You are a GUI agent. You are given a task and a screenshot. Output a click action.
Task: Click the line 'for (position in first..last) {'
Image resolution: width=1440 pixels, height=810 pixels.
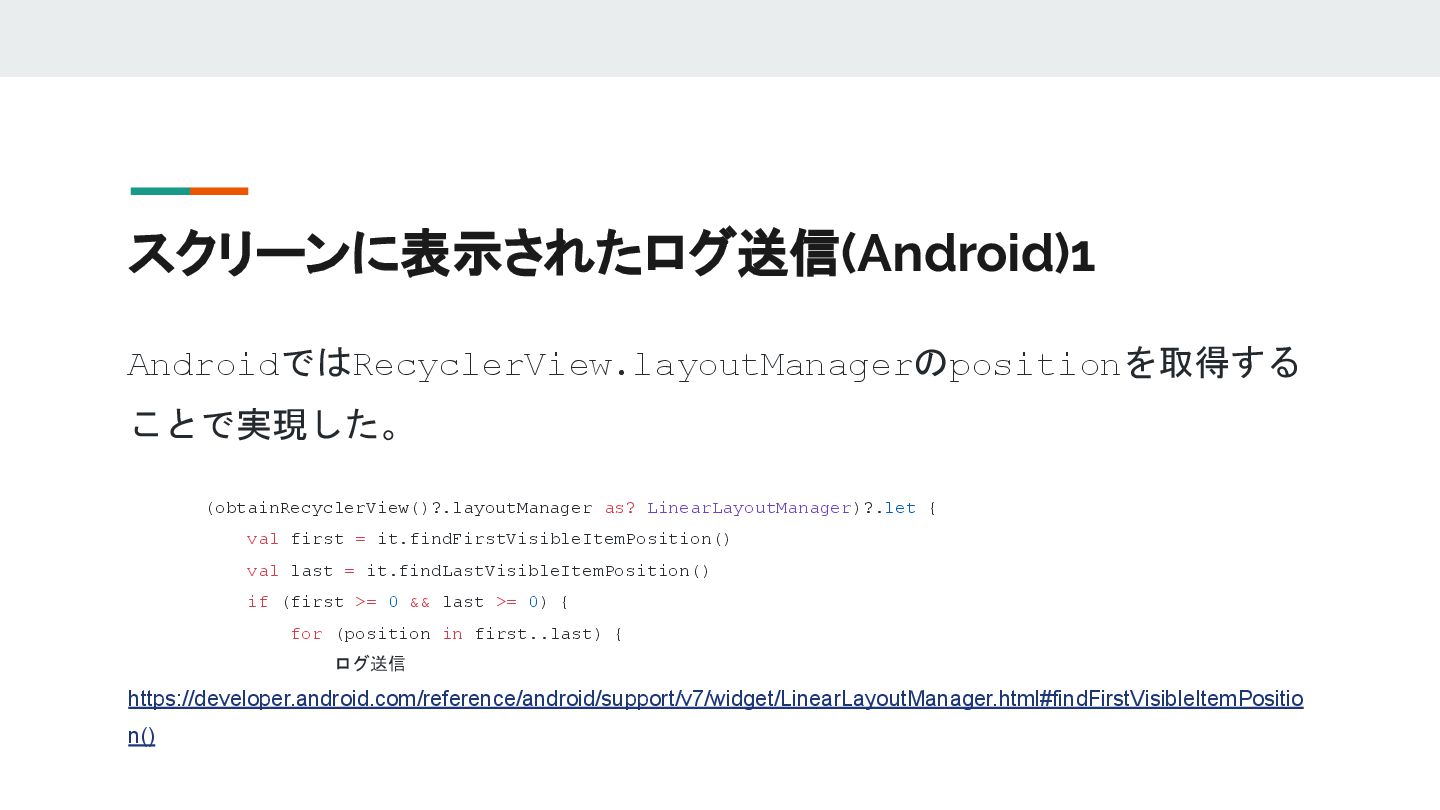(456, 634)
